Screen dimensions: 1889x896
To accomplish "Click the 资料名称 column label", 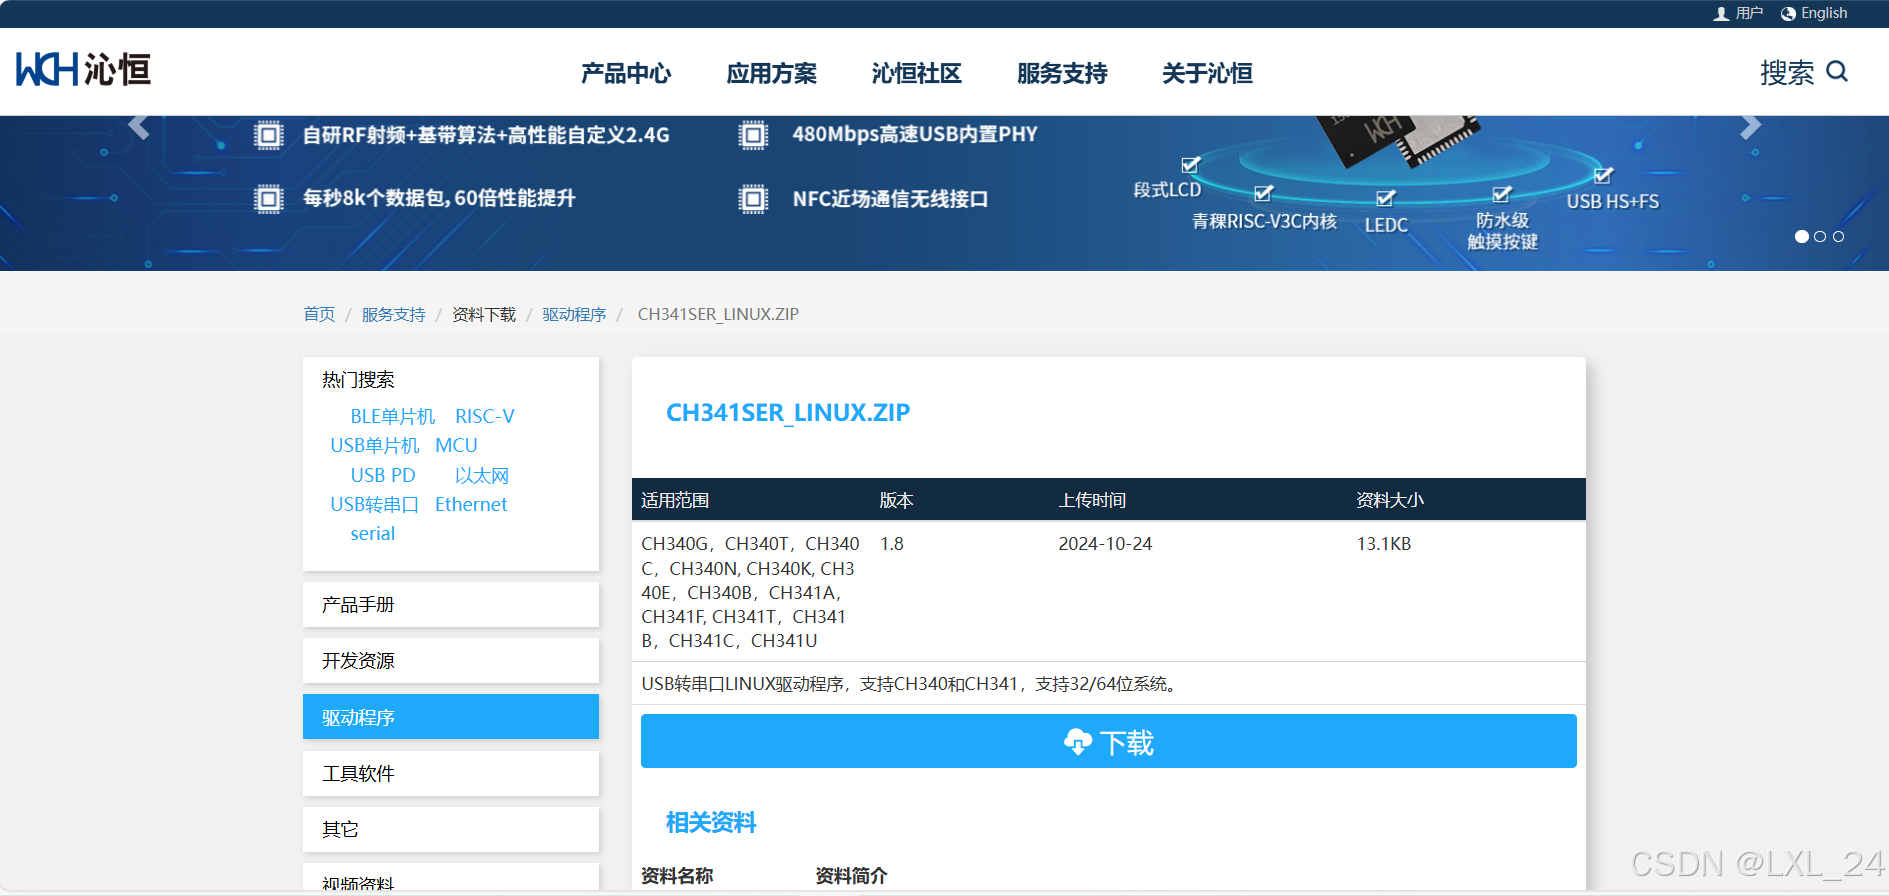I will (677, 876).
